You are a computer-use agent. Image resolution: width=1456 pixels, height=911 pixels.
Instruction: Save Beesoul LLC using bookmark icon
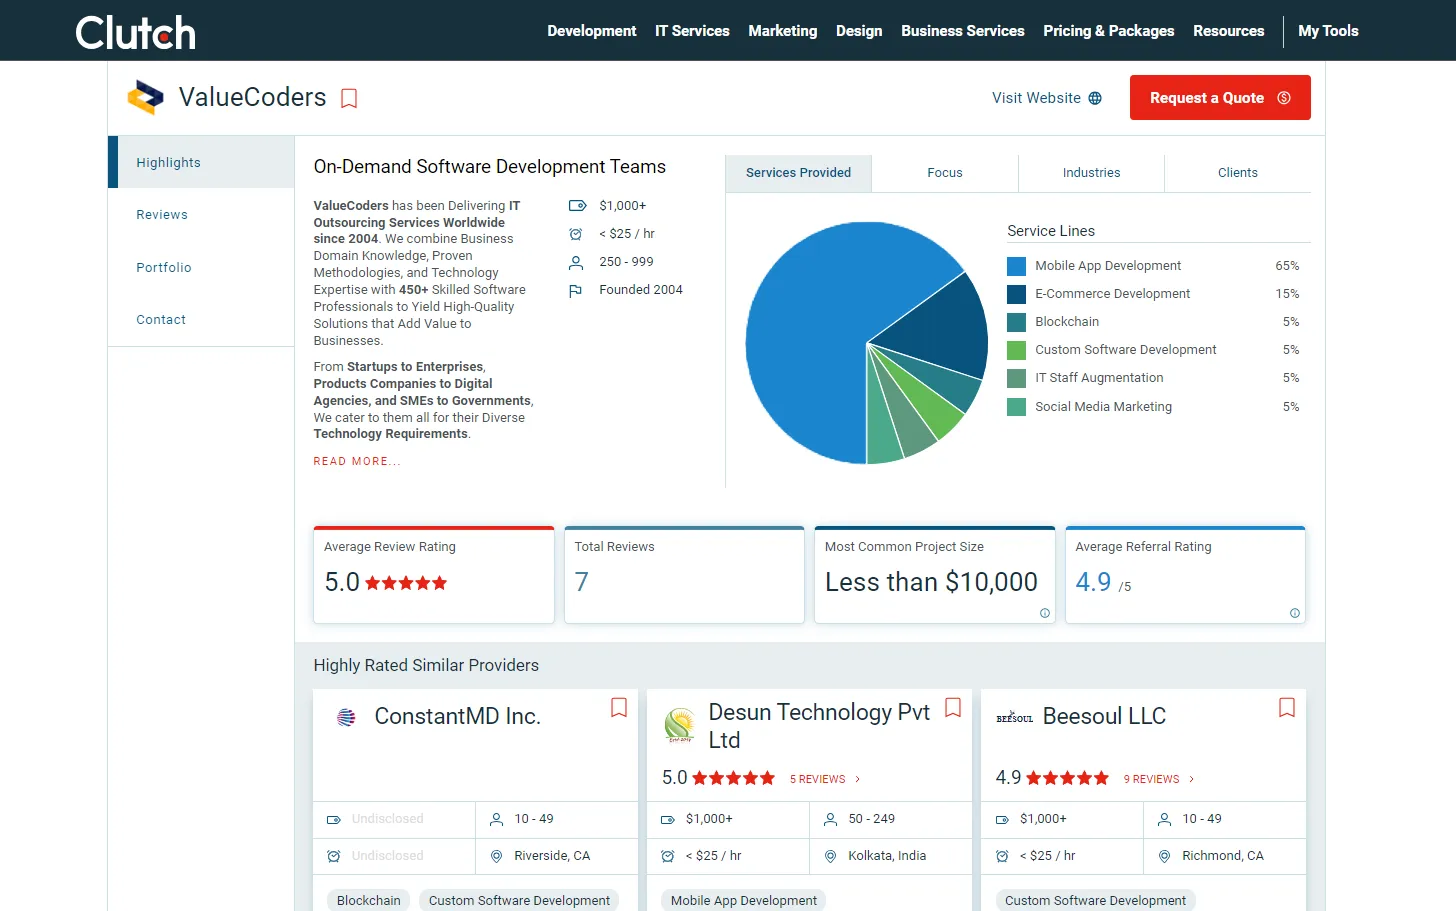[1287, 708]
